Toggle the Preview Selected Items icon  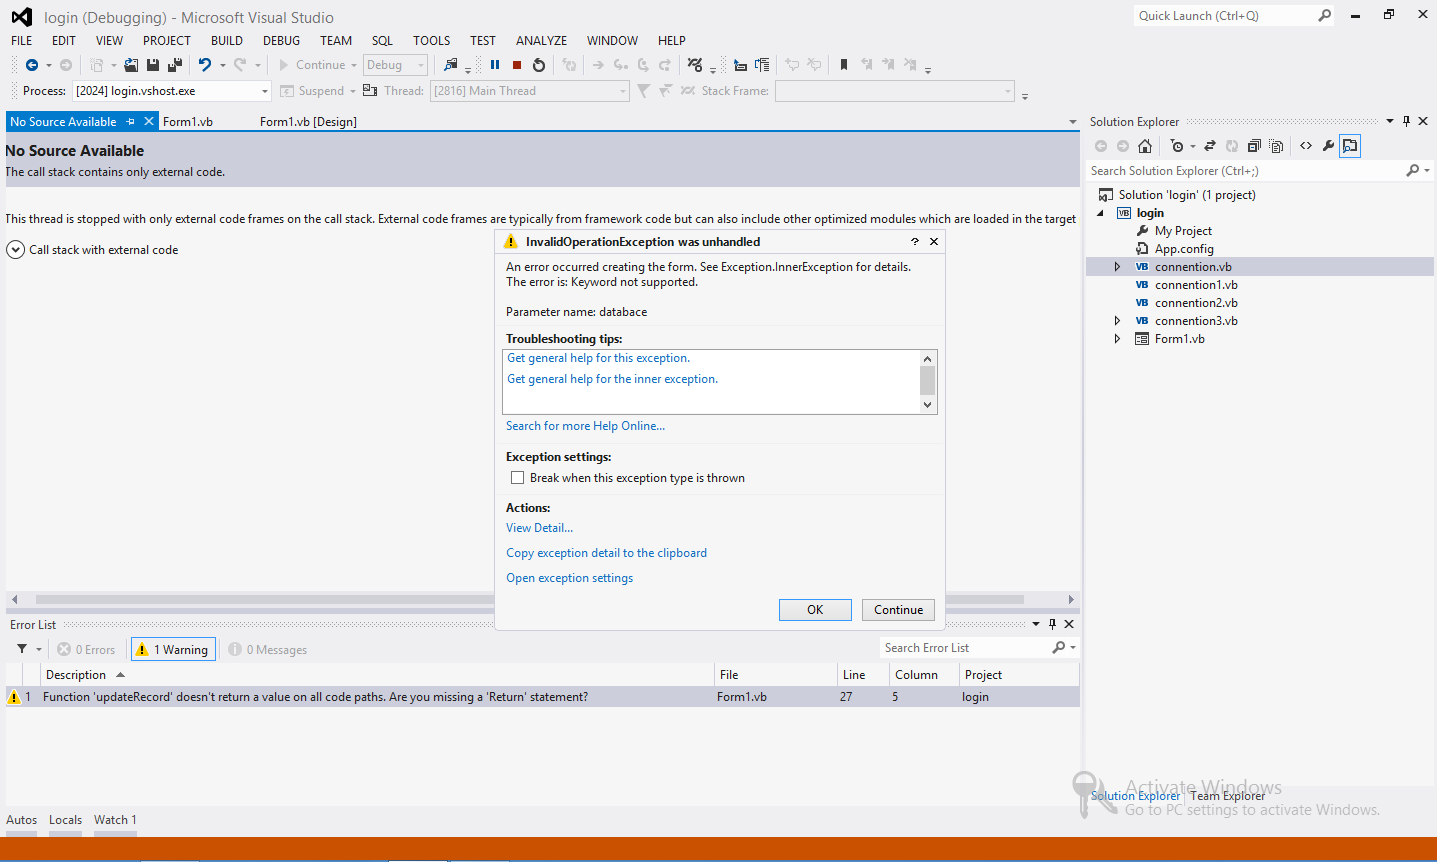point(1350,146)
